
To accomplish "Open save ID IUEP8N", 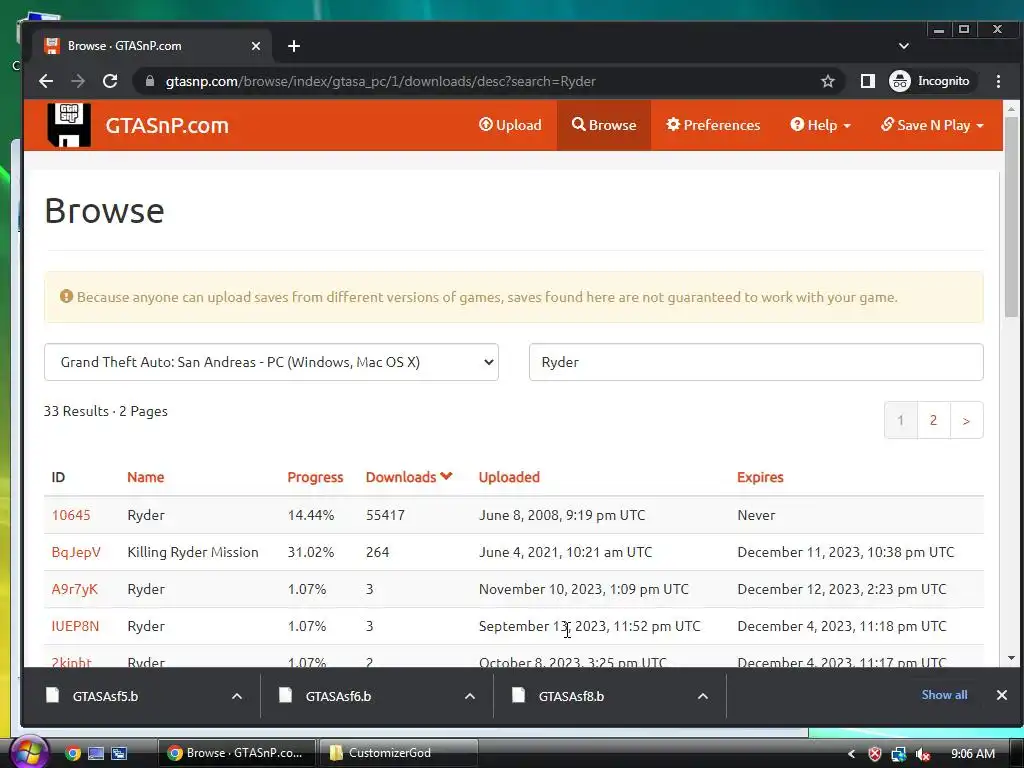I will click(75, 626).
